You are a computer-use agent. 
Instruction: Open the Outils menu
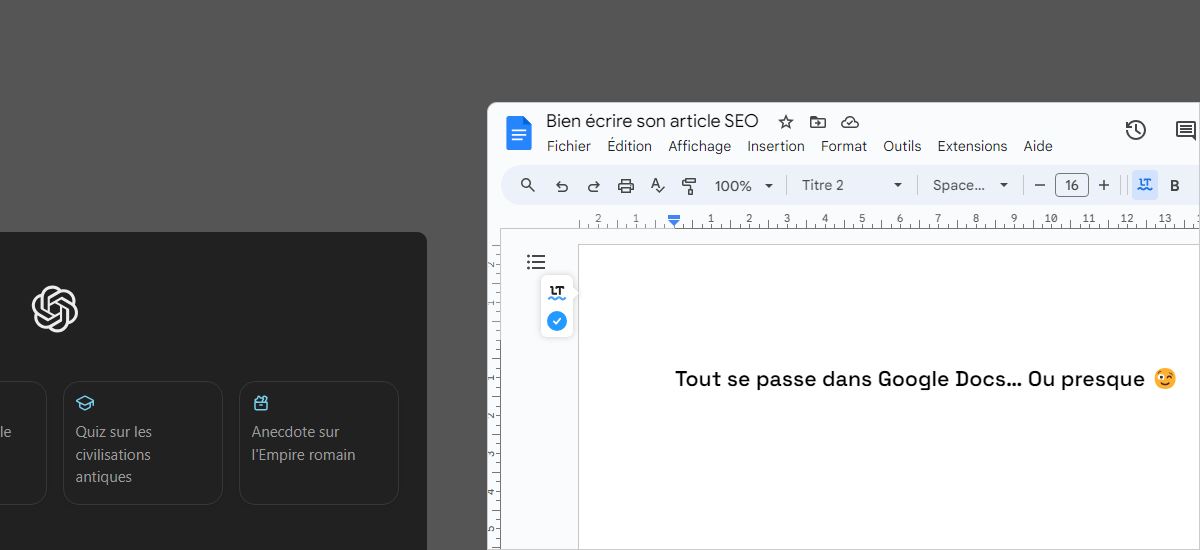(902, 146)
